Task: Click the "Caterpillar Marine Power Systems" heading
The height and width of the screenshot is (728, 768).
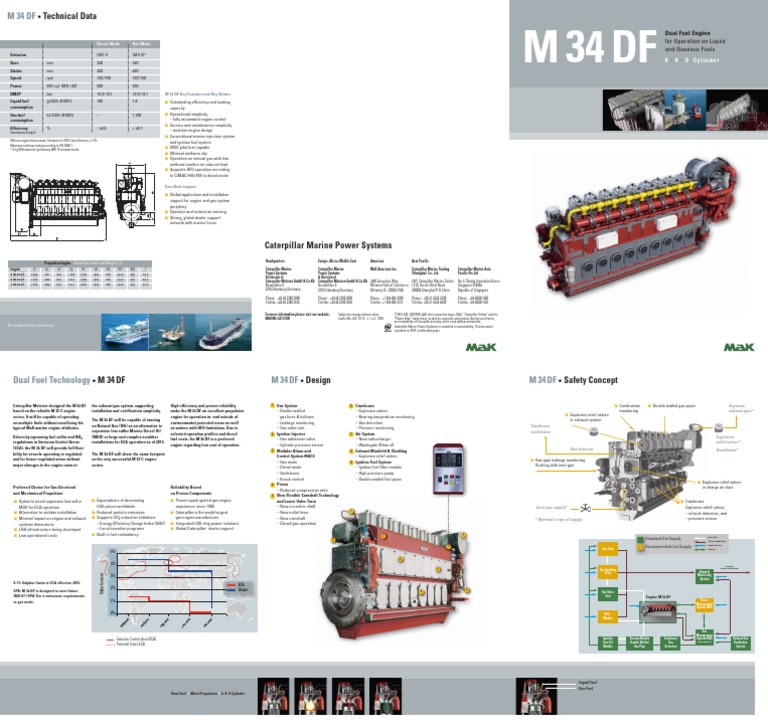Action: (x=328, y=245)
